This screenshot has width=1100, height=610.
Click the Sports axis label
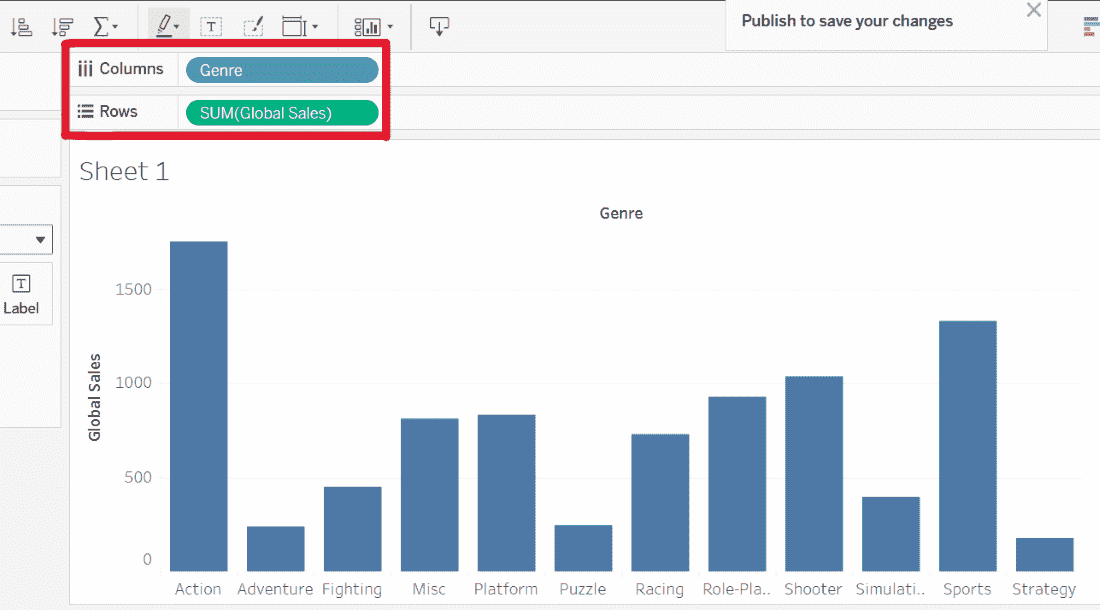[967, 590]
